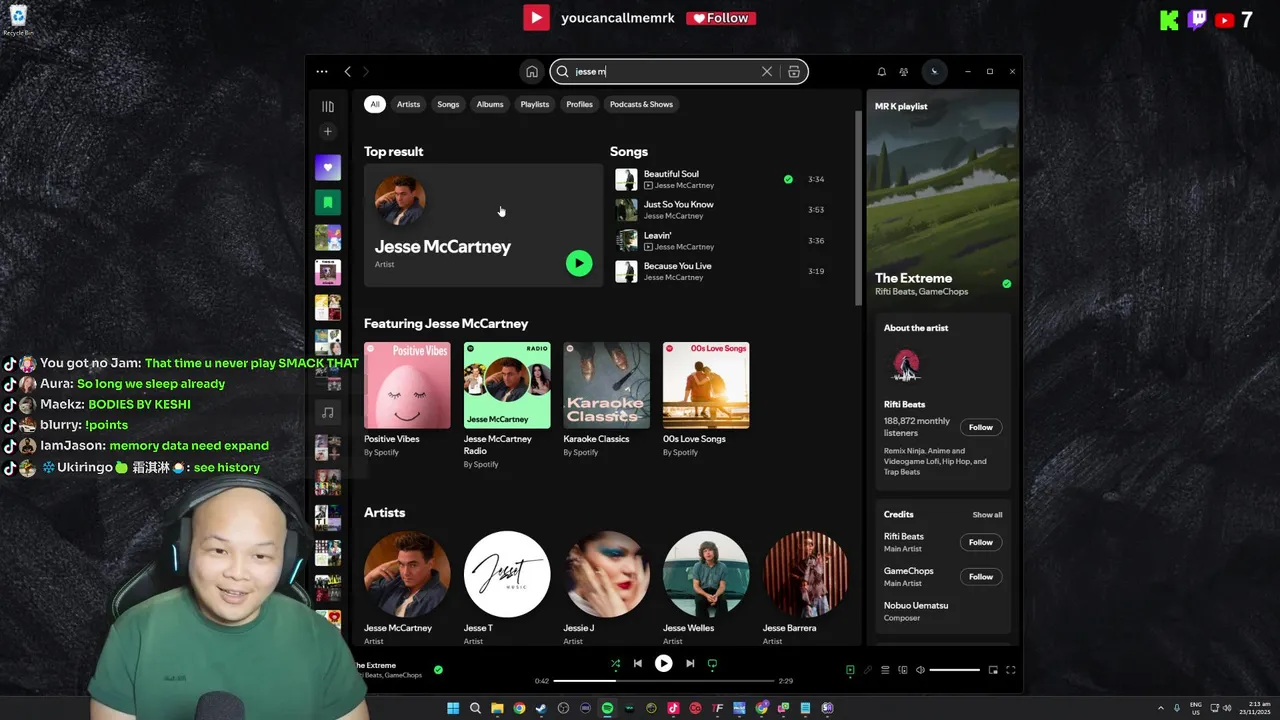Create a new playlist with plus icon

tap(327, 131)
